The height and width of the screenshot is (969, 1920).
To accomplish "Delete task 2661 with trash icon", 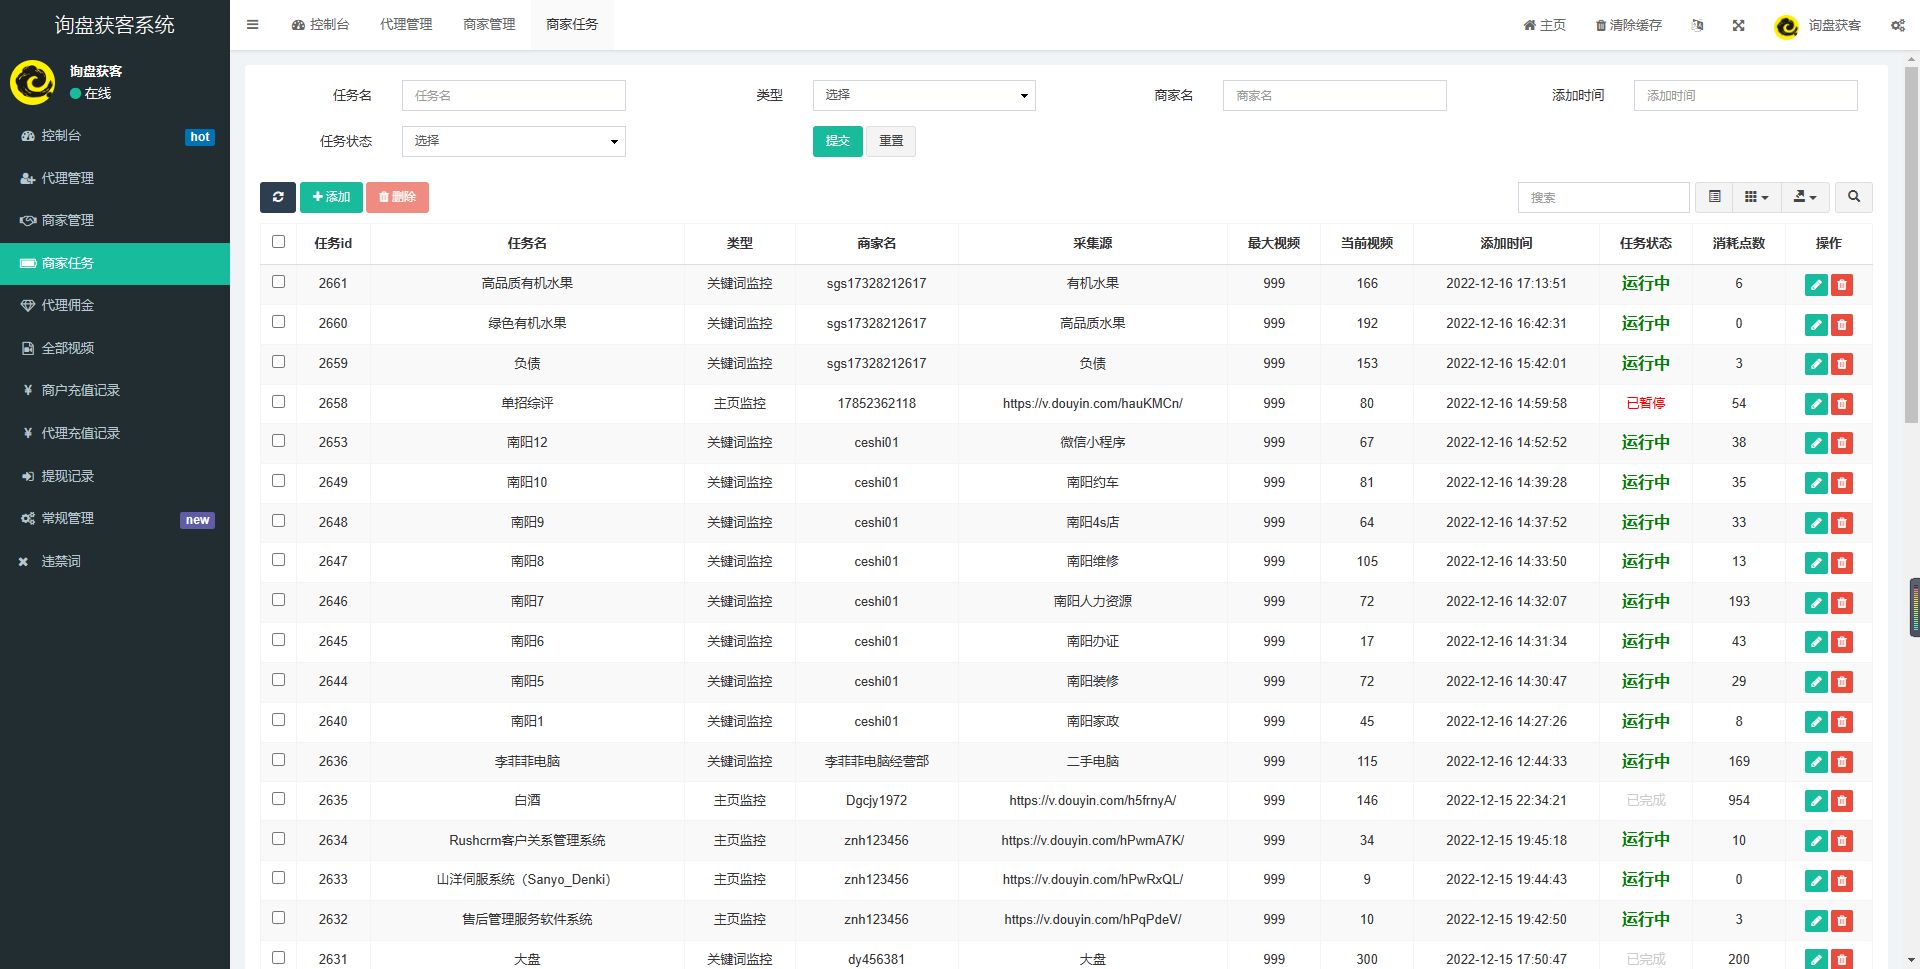I will click(1841, 285).
